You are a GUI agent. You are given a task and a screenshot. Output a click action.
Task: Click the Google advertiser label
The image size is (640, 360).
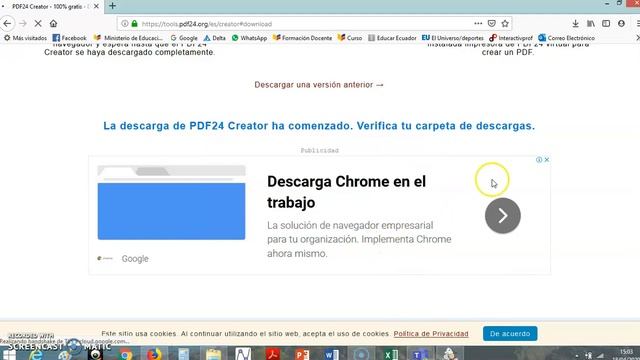[x=135, y=259]
